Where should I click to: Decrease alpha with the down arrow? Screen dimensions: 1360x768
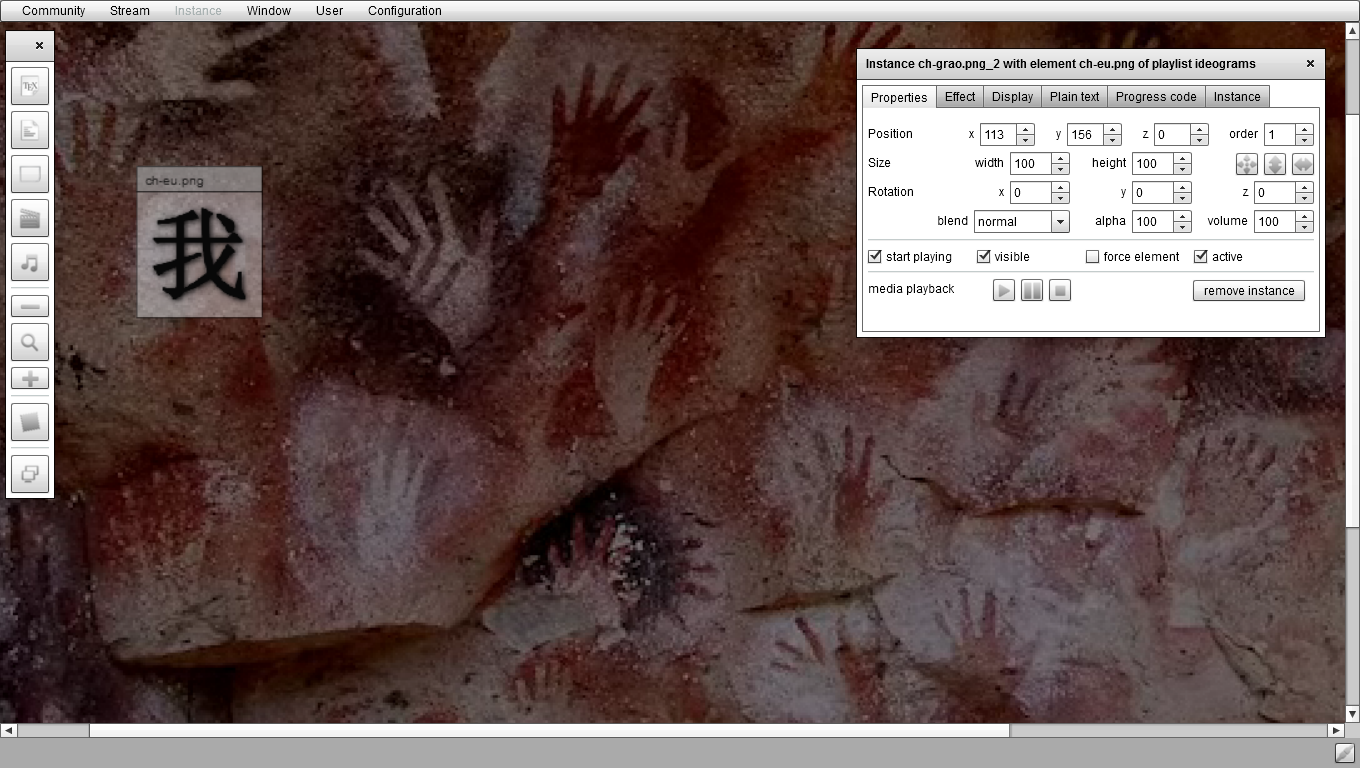pyautogui.click(x=1182, y=227)
